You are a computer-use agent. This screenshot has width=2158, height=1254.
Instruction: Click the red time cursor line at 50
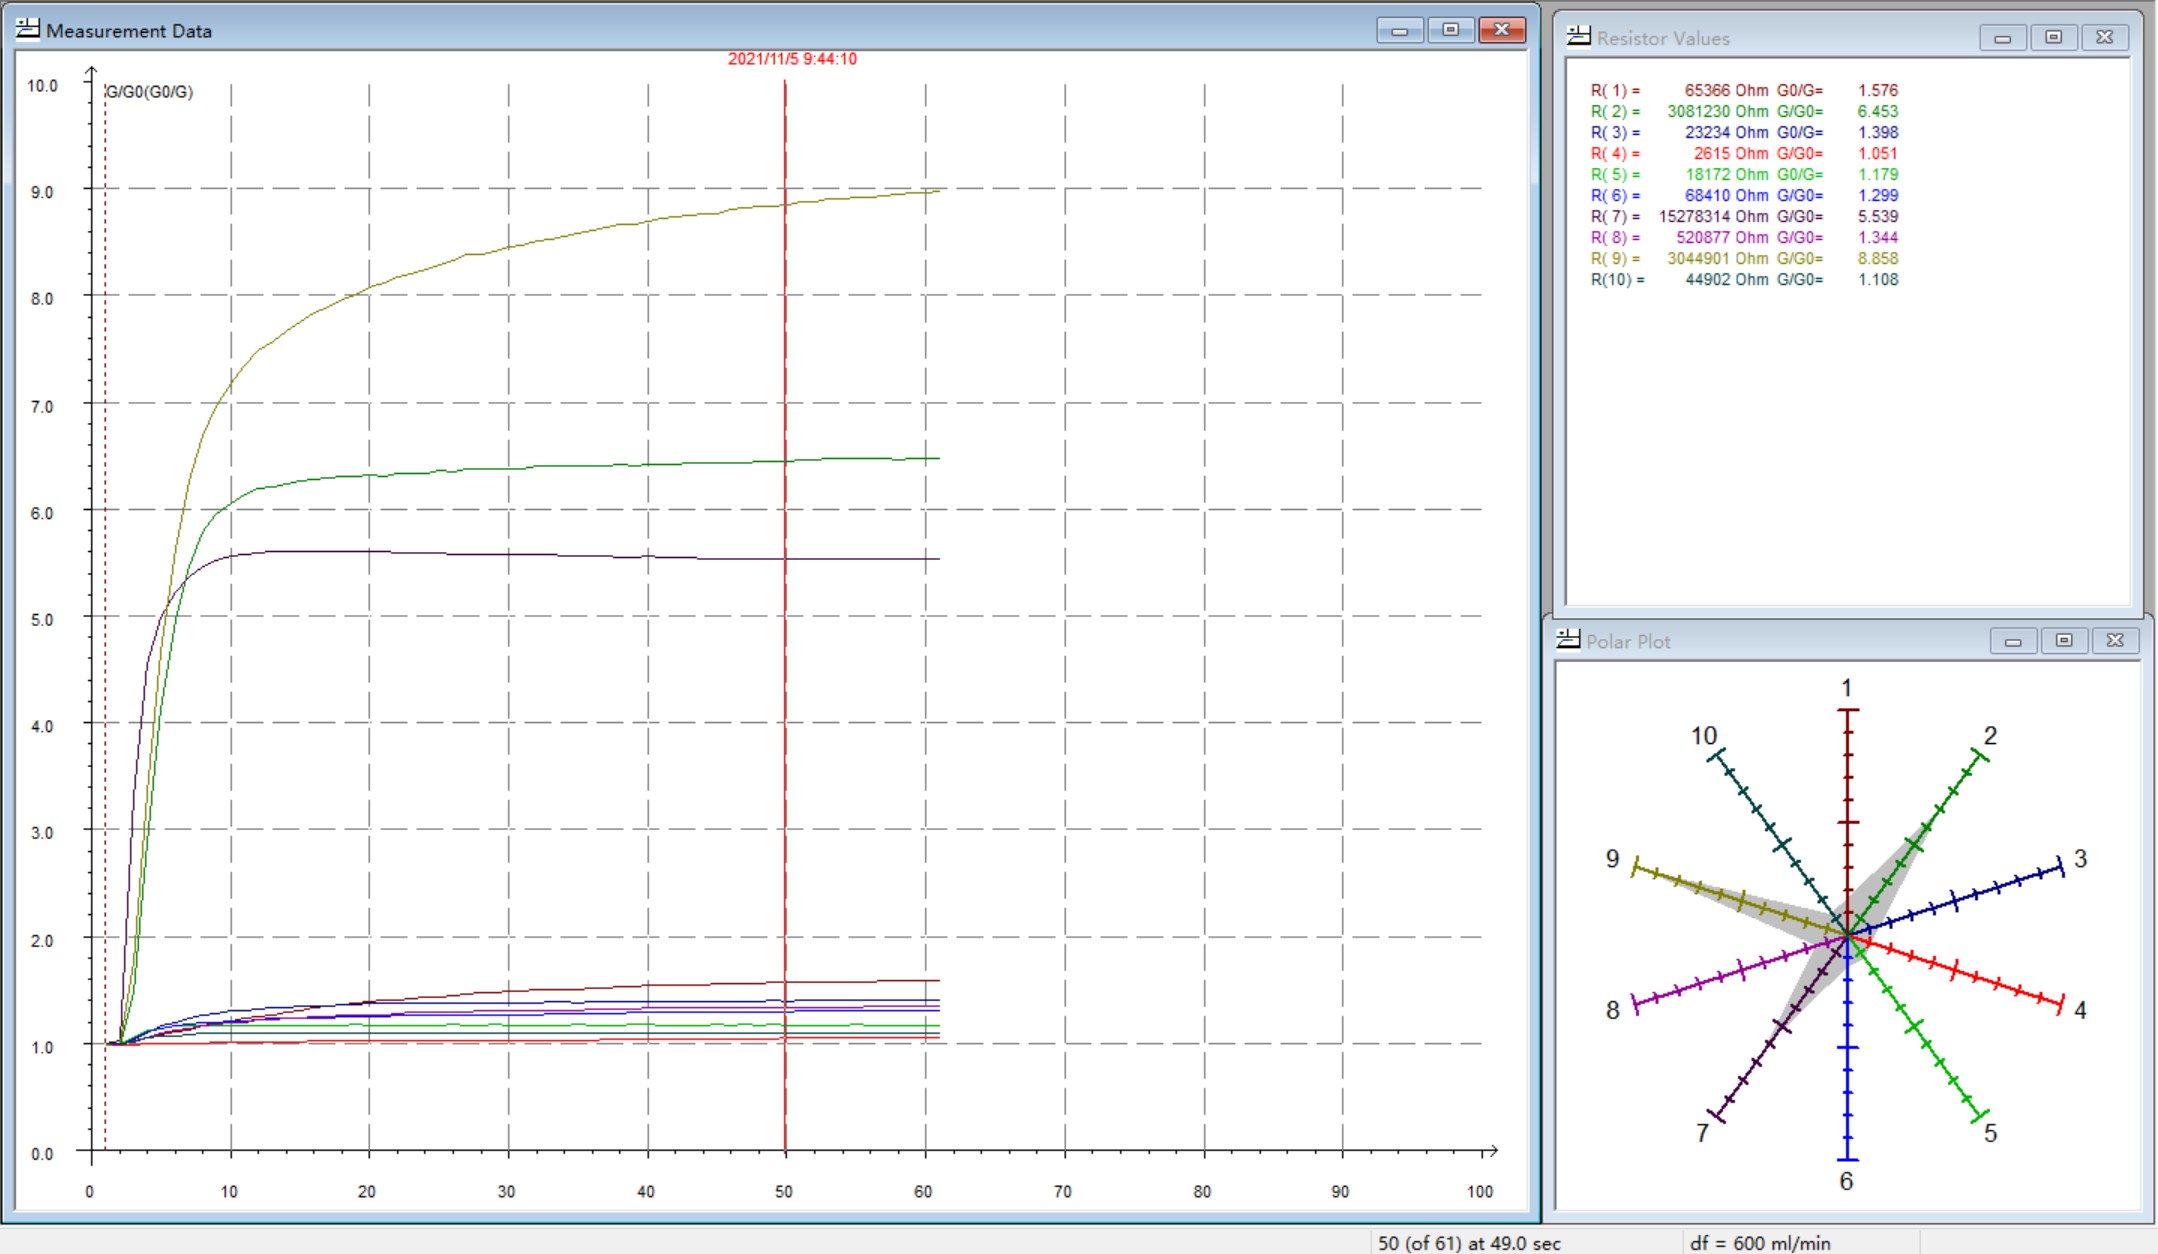point(785,700)
